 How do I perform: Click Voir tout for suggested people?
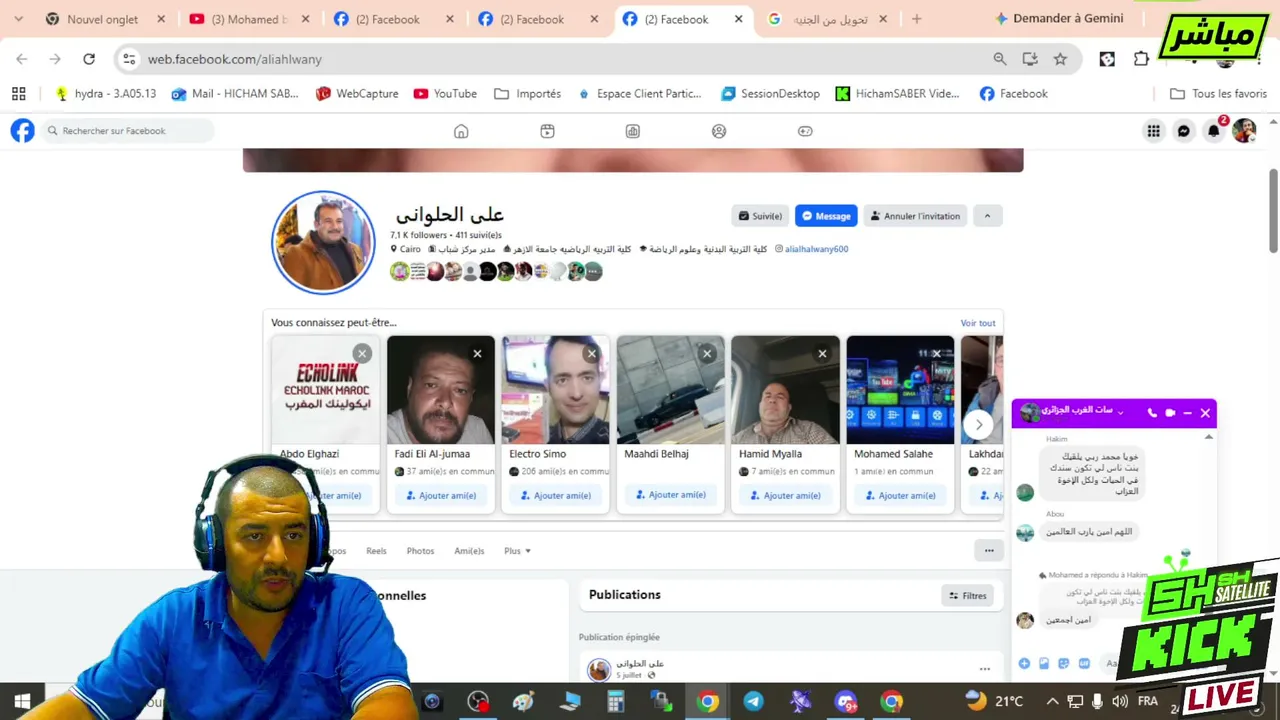click(x=978, y=323)
